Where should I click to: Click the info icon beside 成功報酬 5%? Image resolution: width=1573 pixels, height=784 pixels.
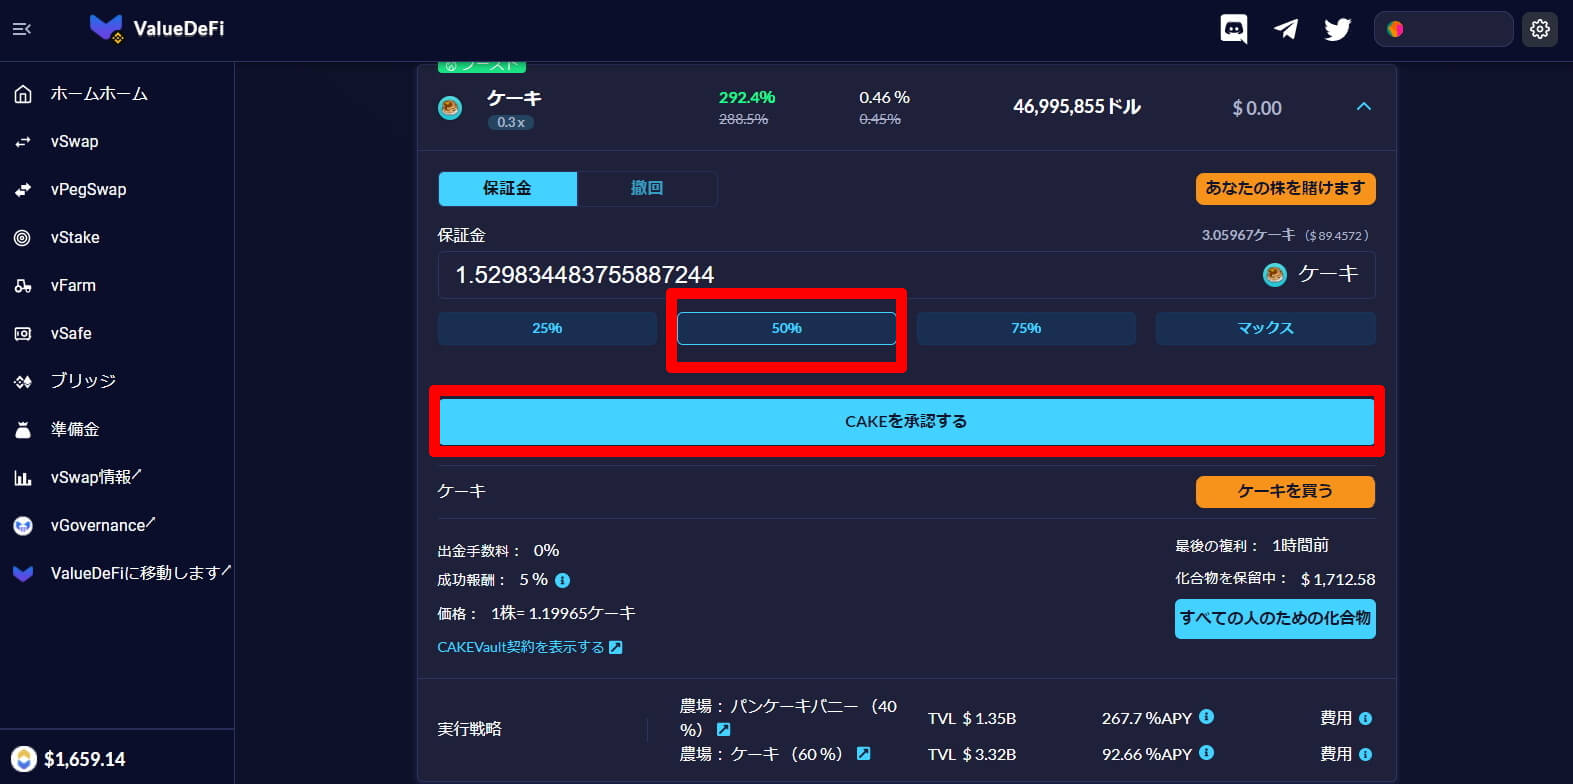pyautogui.click(x=563, y=580)
